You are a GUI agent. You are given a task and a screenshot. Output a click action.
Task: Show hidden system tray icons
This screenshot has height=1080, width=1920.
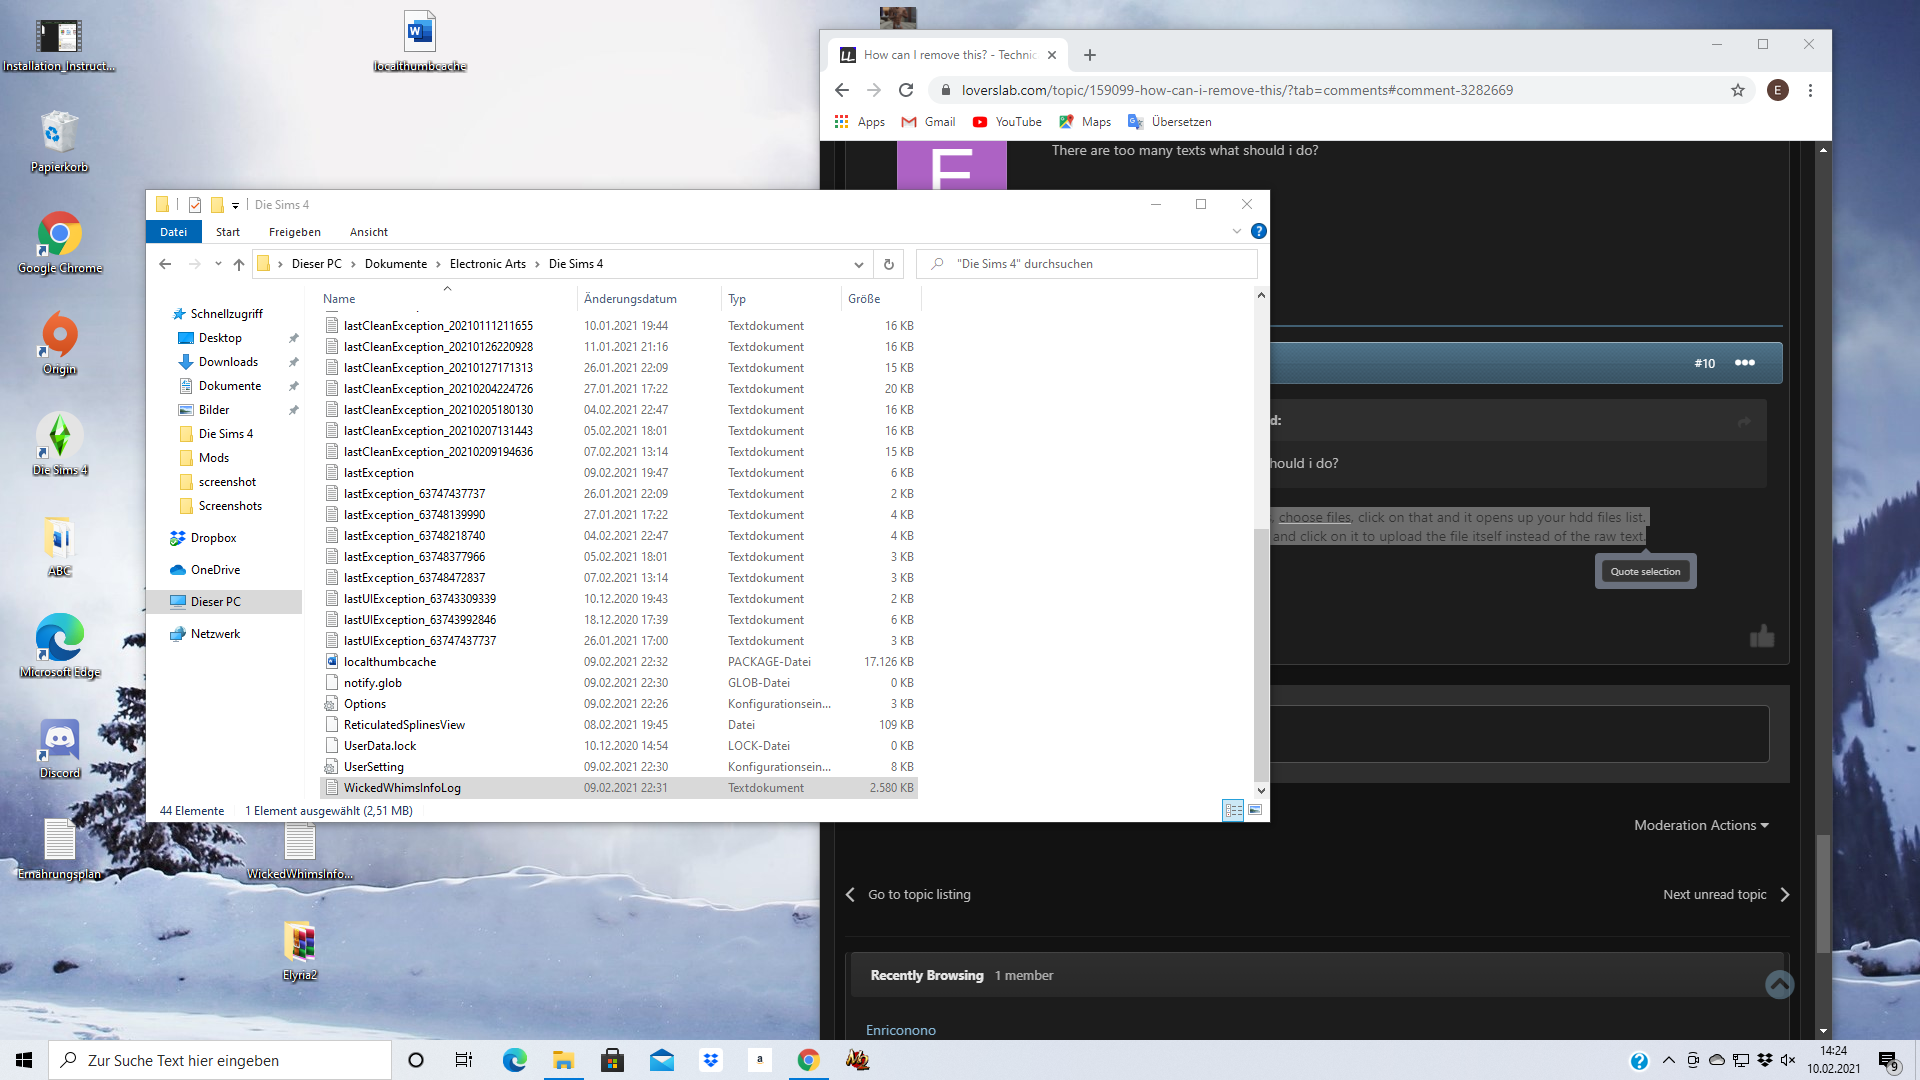1668,1060
